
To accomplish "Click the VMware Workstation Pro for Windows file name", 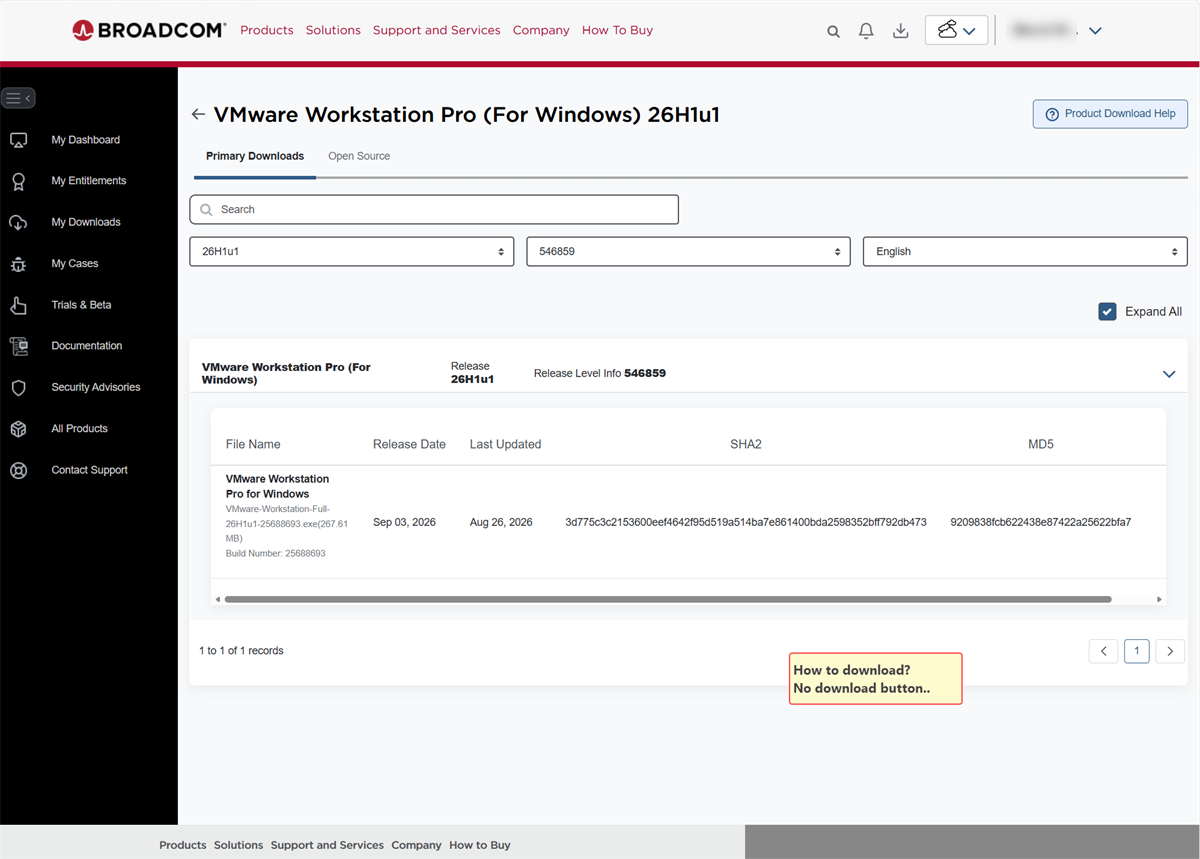I will tap(277, 486).
